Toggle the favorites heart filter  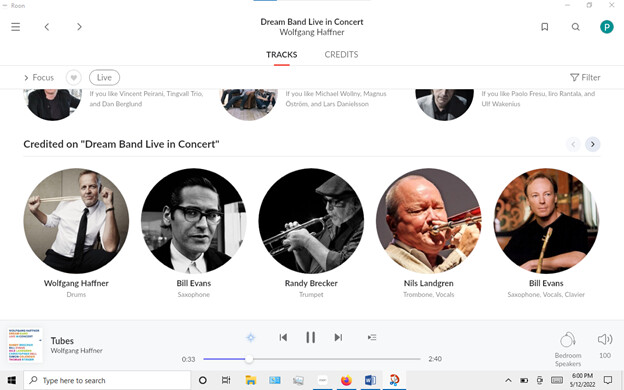tap(74, 78)
